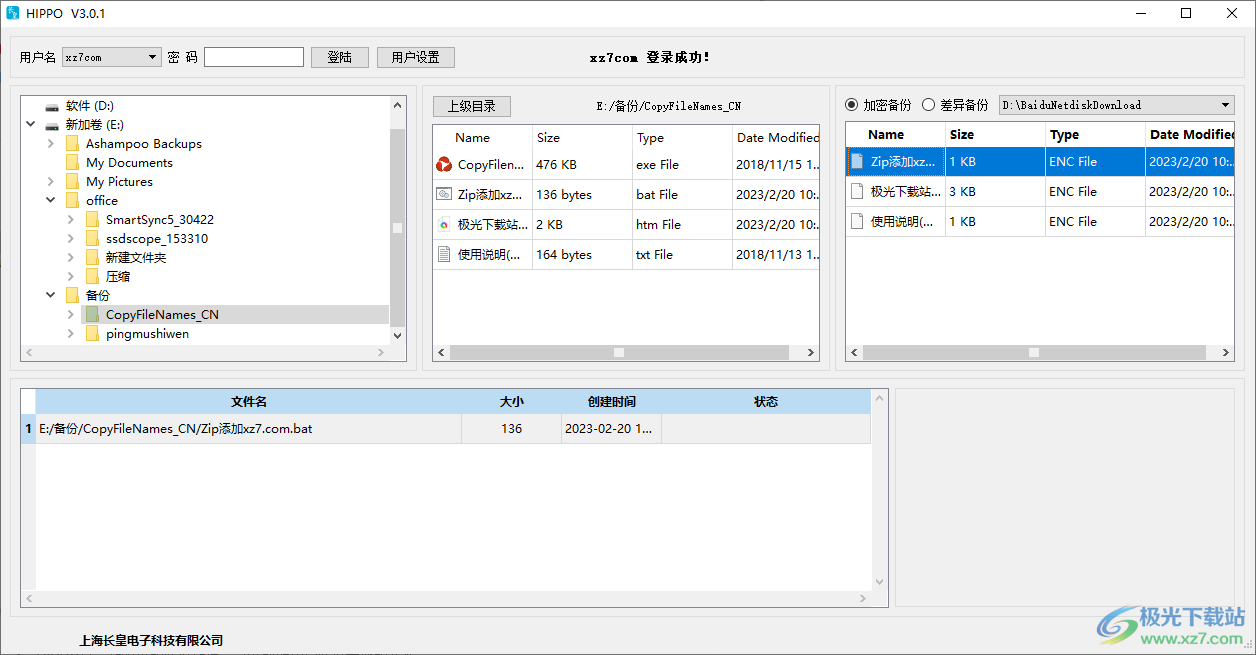This screenshot has width=1256, height=655.
Task: Click the Ashampoo Backups folder icon
Action: coord(72,144)
